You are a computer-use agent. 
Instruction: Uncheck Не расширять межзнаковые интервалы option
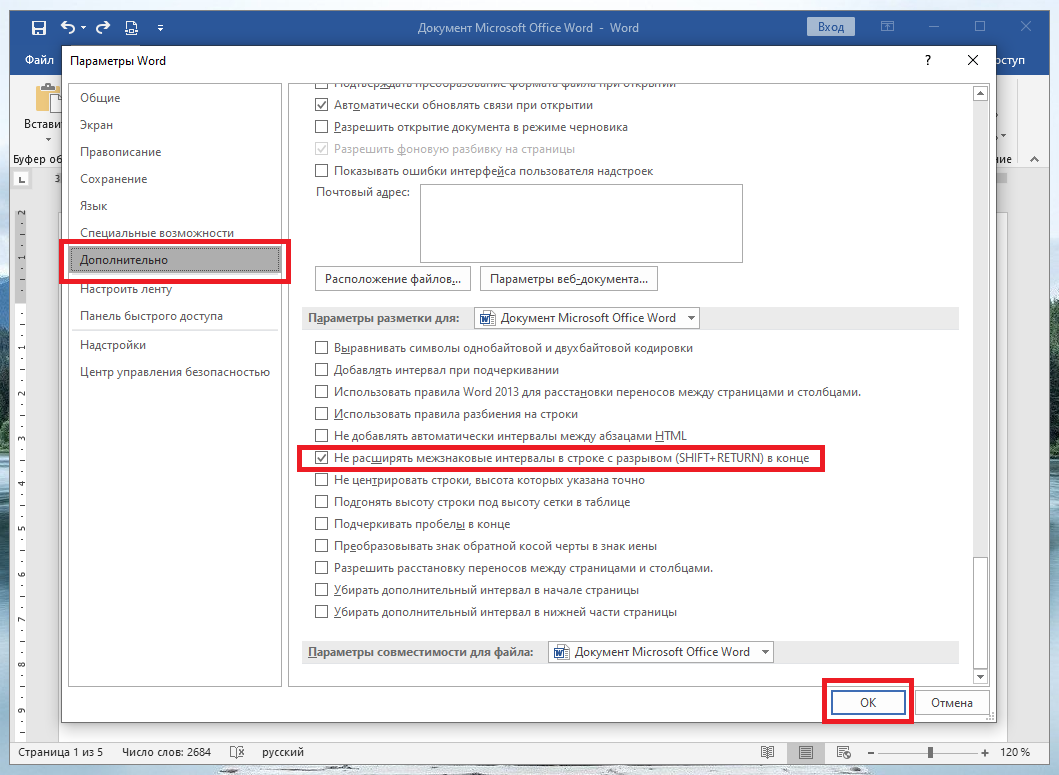[x=321, y=458]
